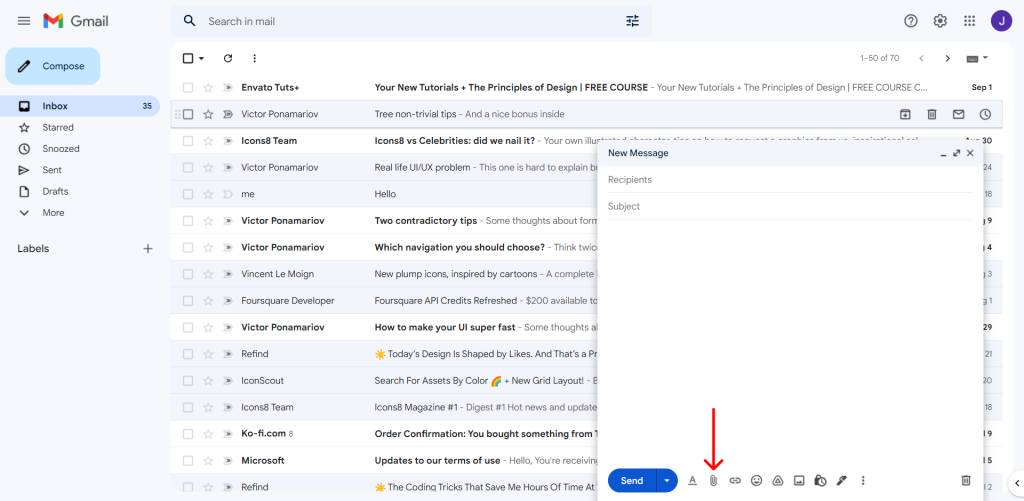Attach files with the paperclip icon
This screenshot has width=1024, height=501.
tap(714, 481)
